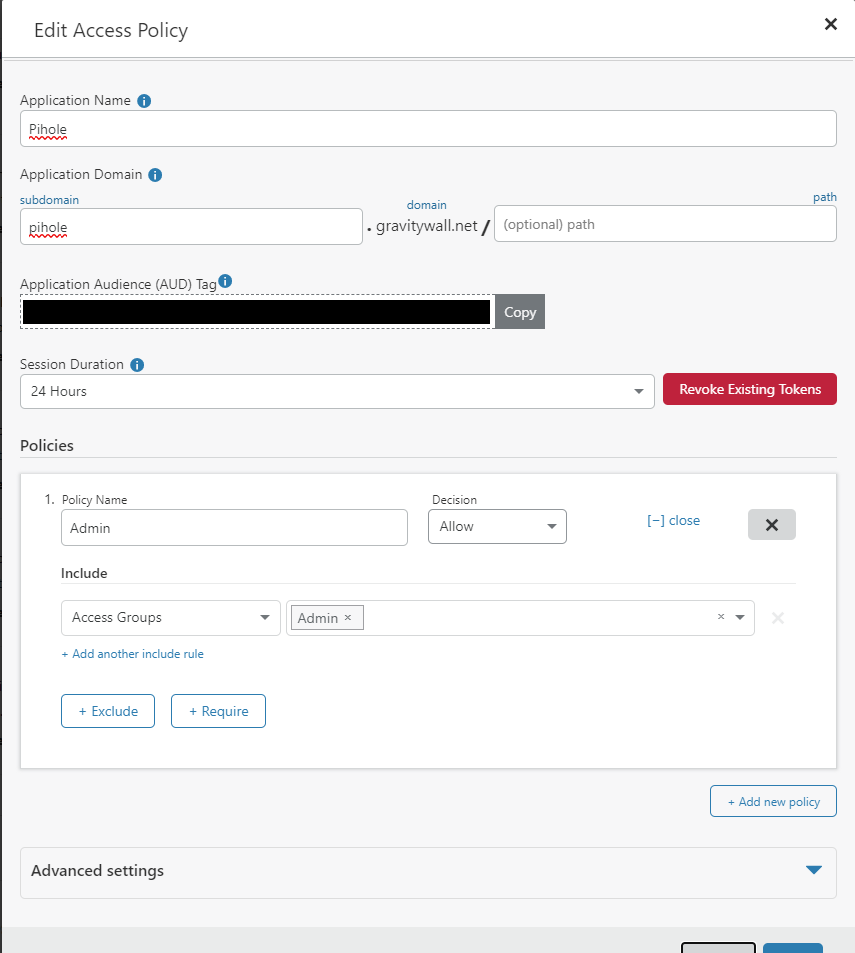Open the Session Duration dropdown
The width and height of the screenshot is (855, 953).
(638, 391)
